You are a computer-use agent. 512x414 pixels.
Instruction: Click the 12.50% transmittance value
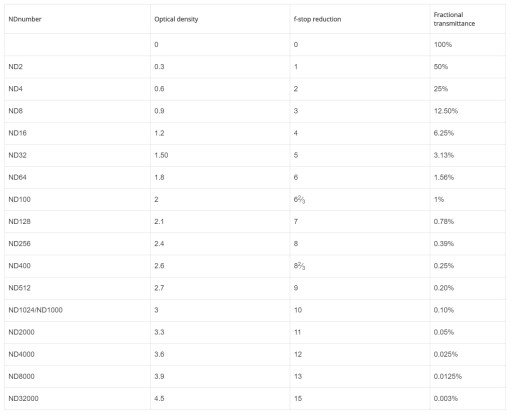click(446, 111)
